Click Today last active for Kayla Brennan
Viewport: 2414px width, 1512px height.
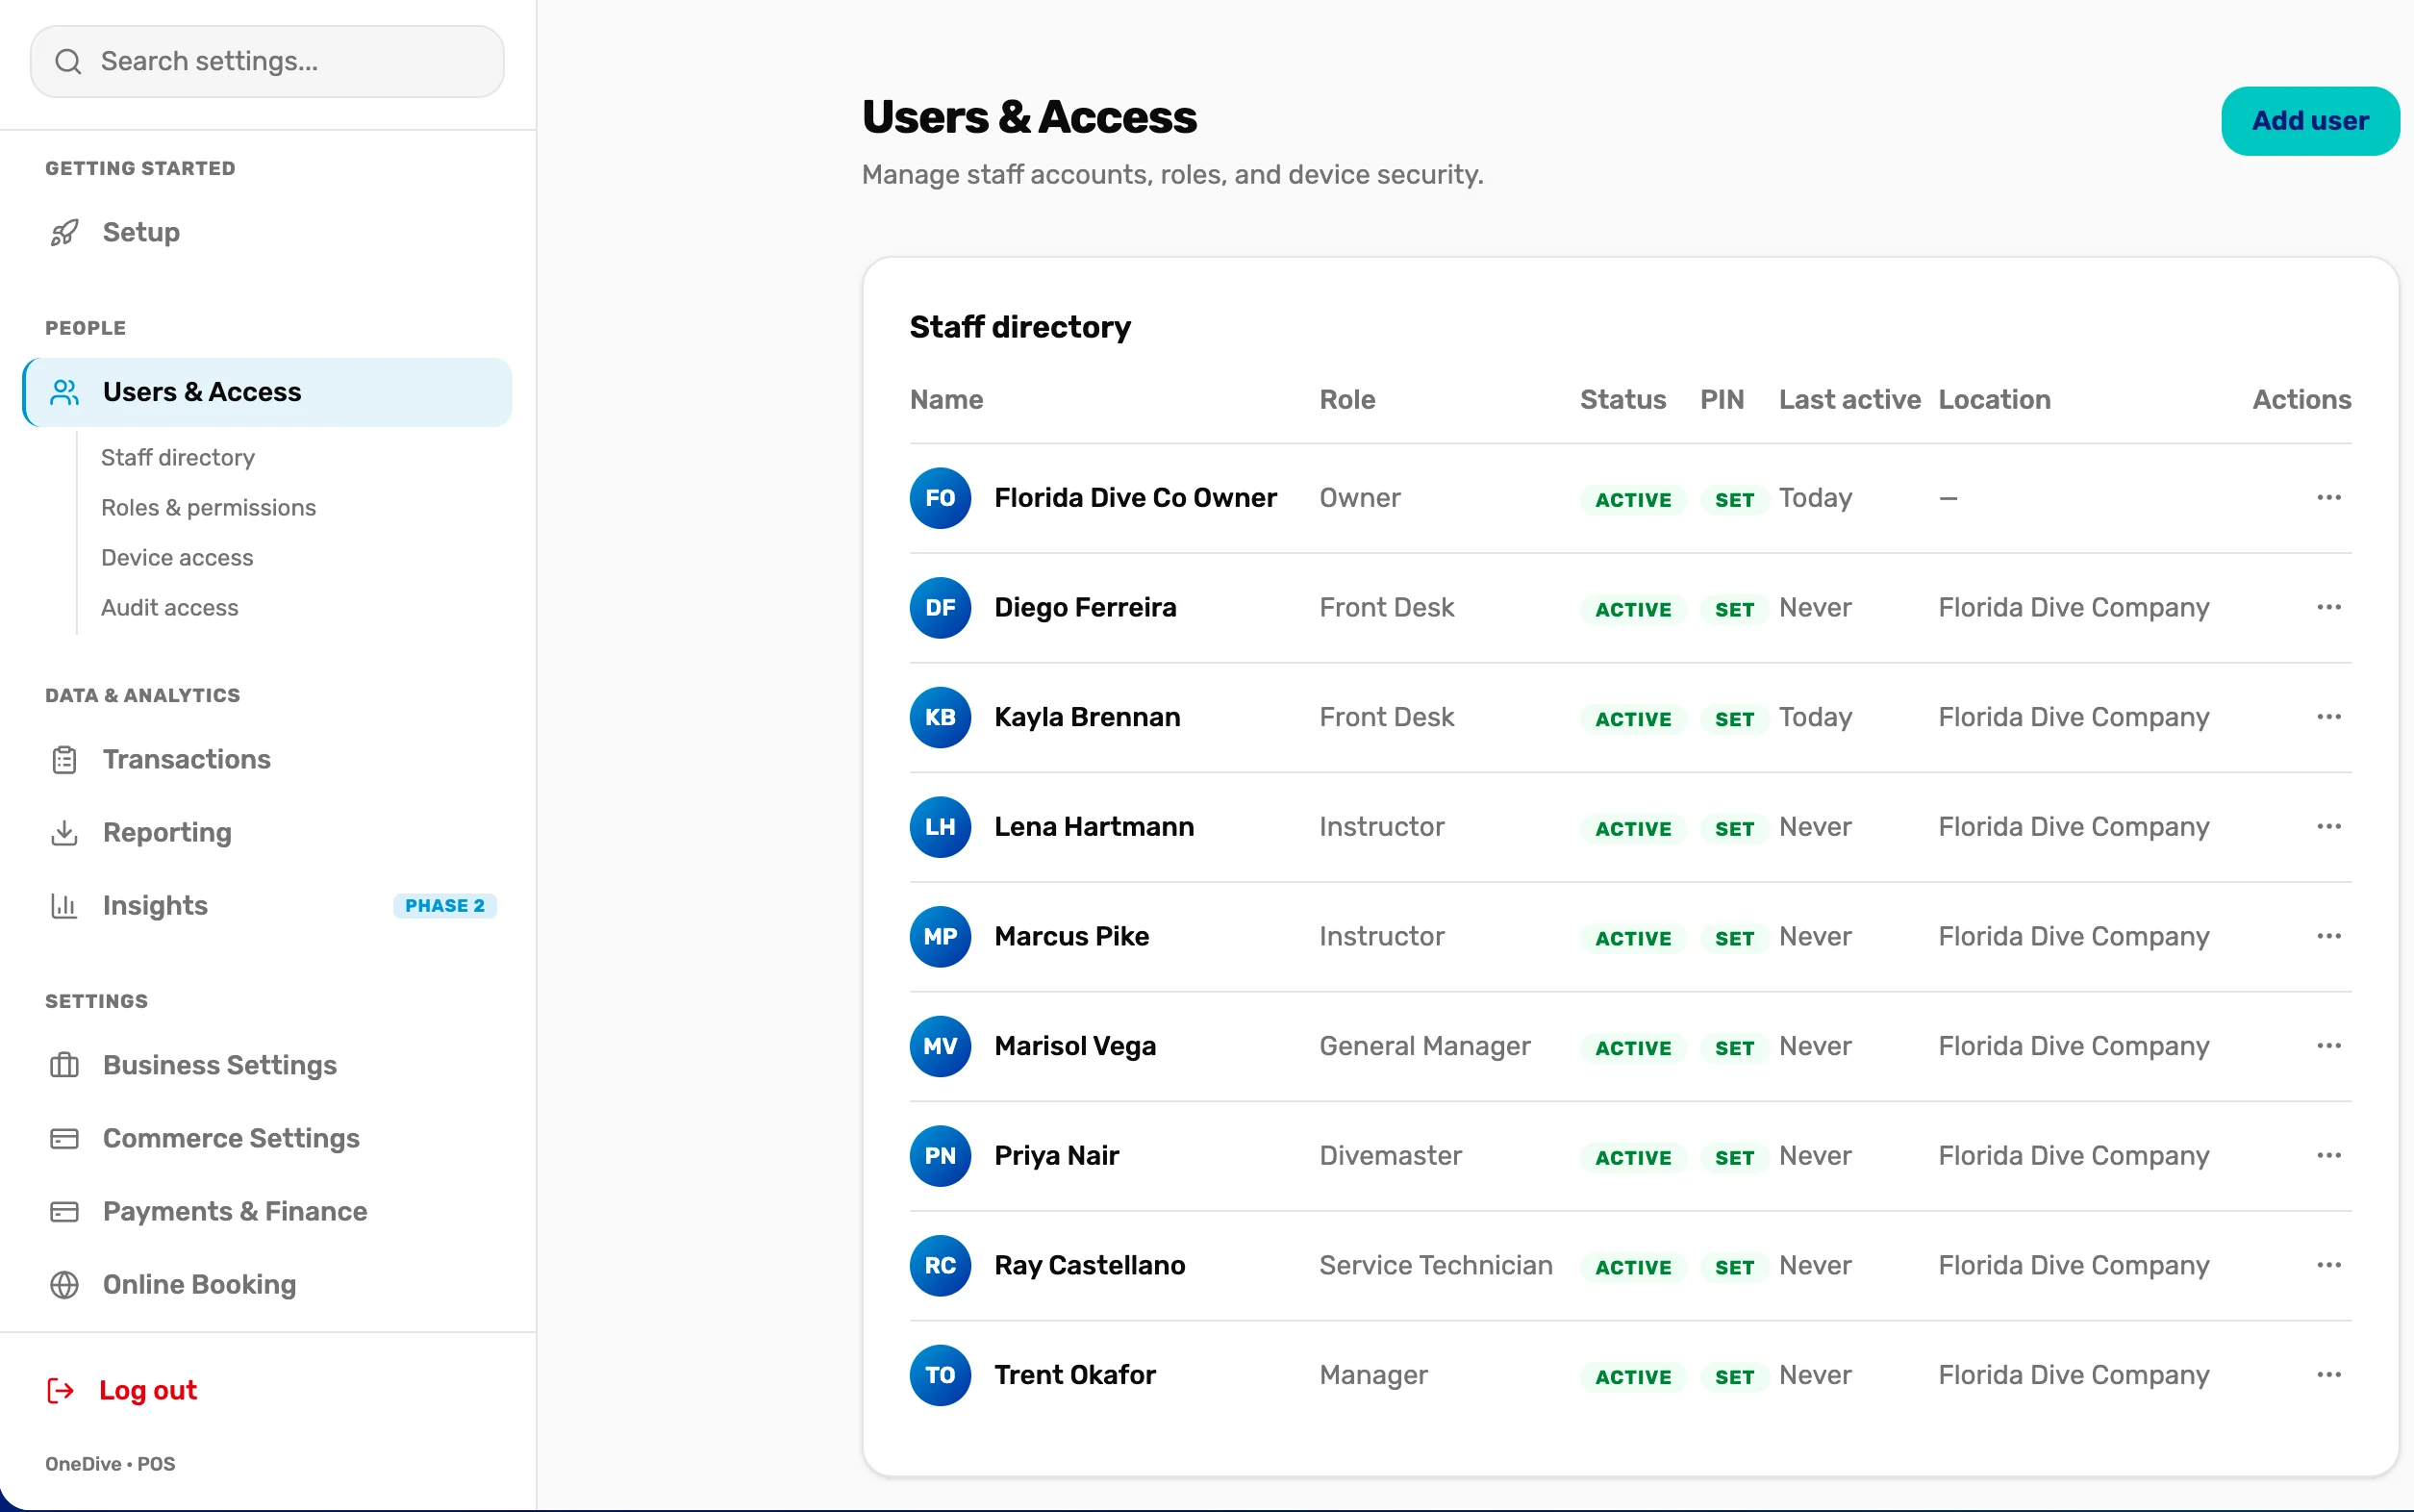[1815, 717]
